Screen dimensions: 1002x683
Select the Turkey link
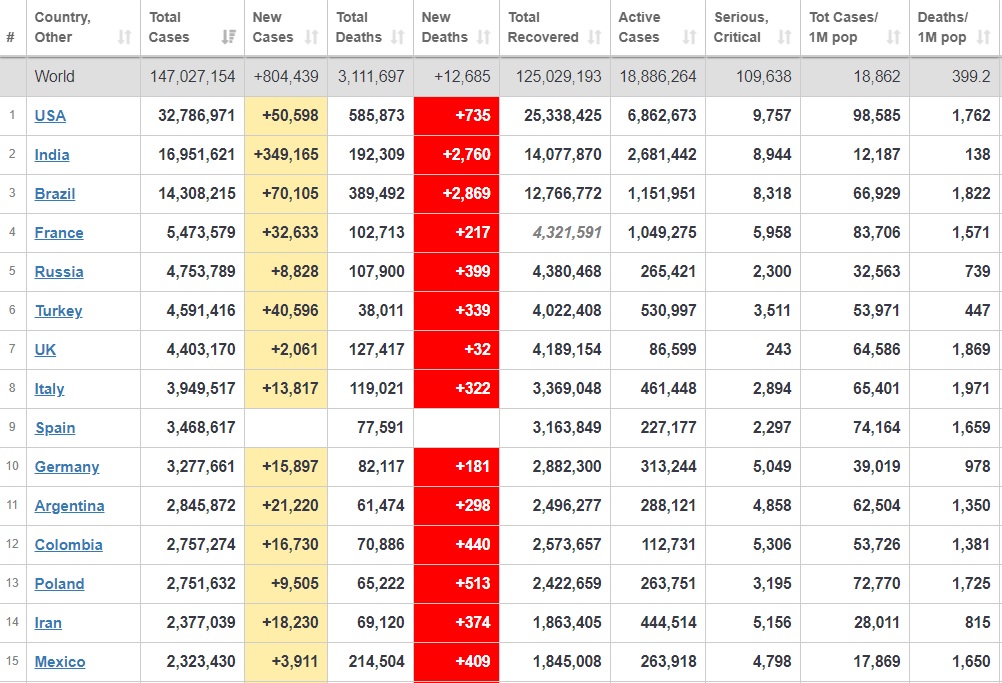click(x=58, y=311)
